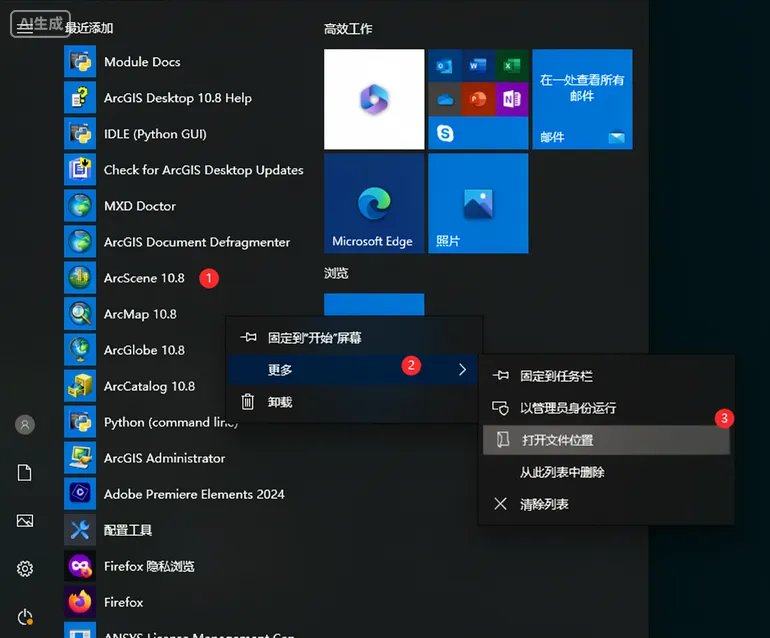Launch ArcGIS Desktop 10.8 Help icon
Image resolution: width=770 pixels, height=638 pixels.
(80, 98)
